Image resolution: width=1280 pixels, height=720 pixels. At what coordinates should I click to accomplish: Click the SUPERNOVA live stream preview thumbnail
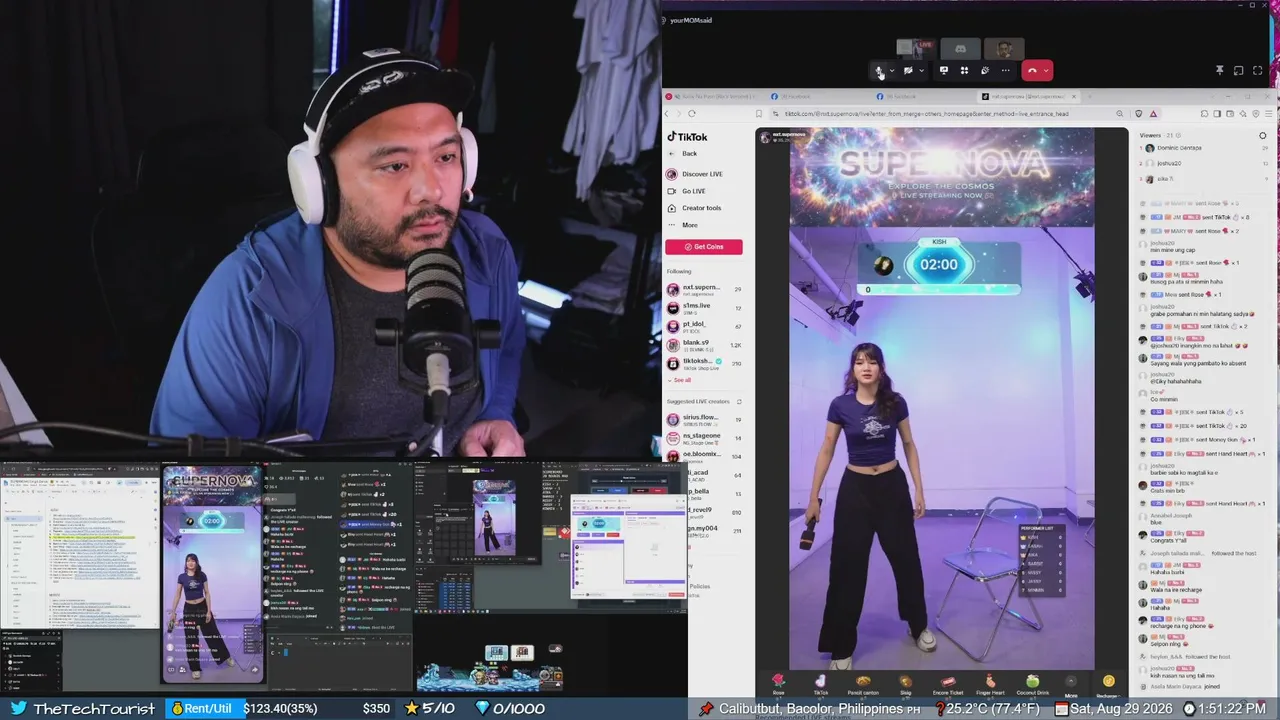pyautogui.click(x=212, y=574)
